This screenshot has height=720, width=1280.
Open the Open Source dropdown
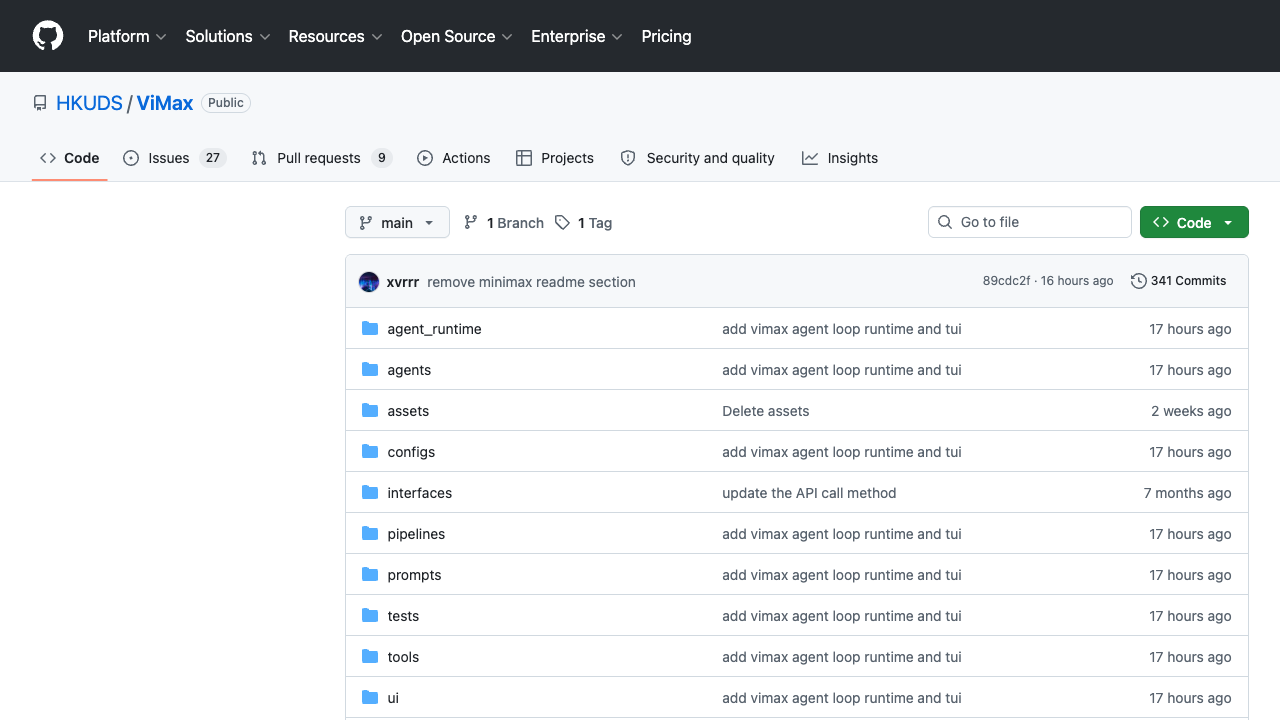pos(457,36)
